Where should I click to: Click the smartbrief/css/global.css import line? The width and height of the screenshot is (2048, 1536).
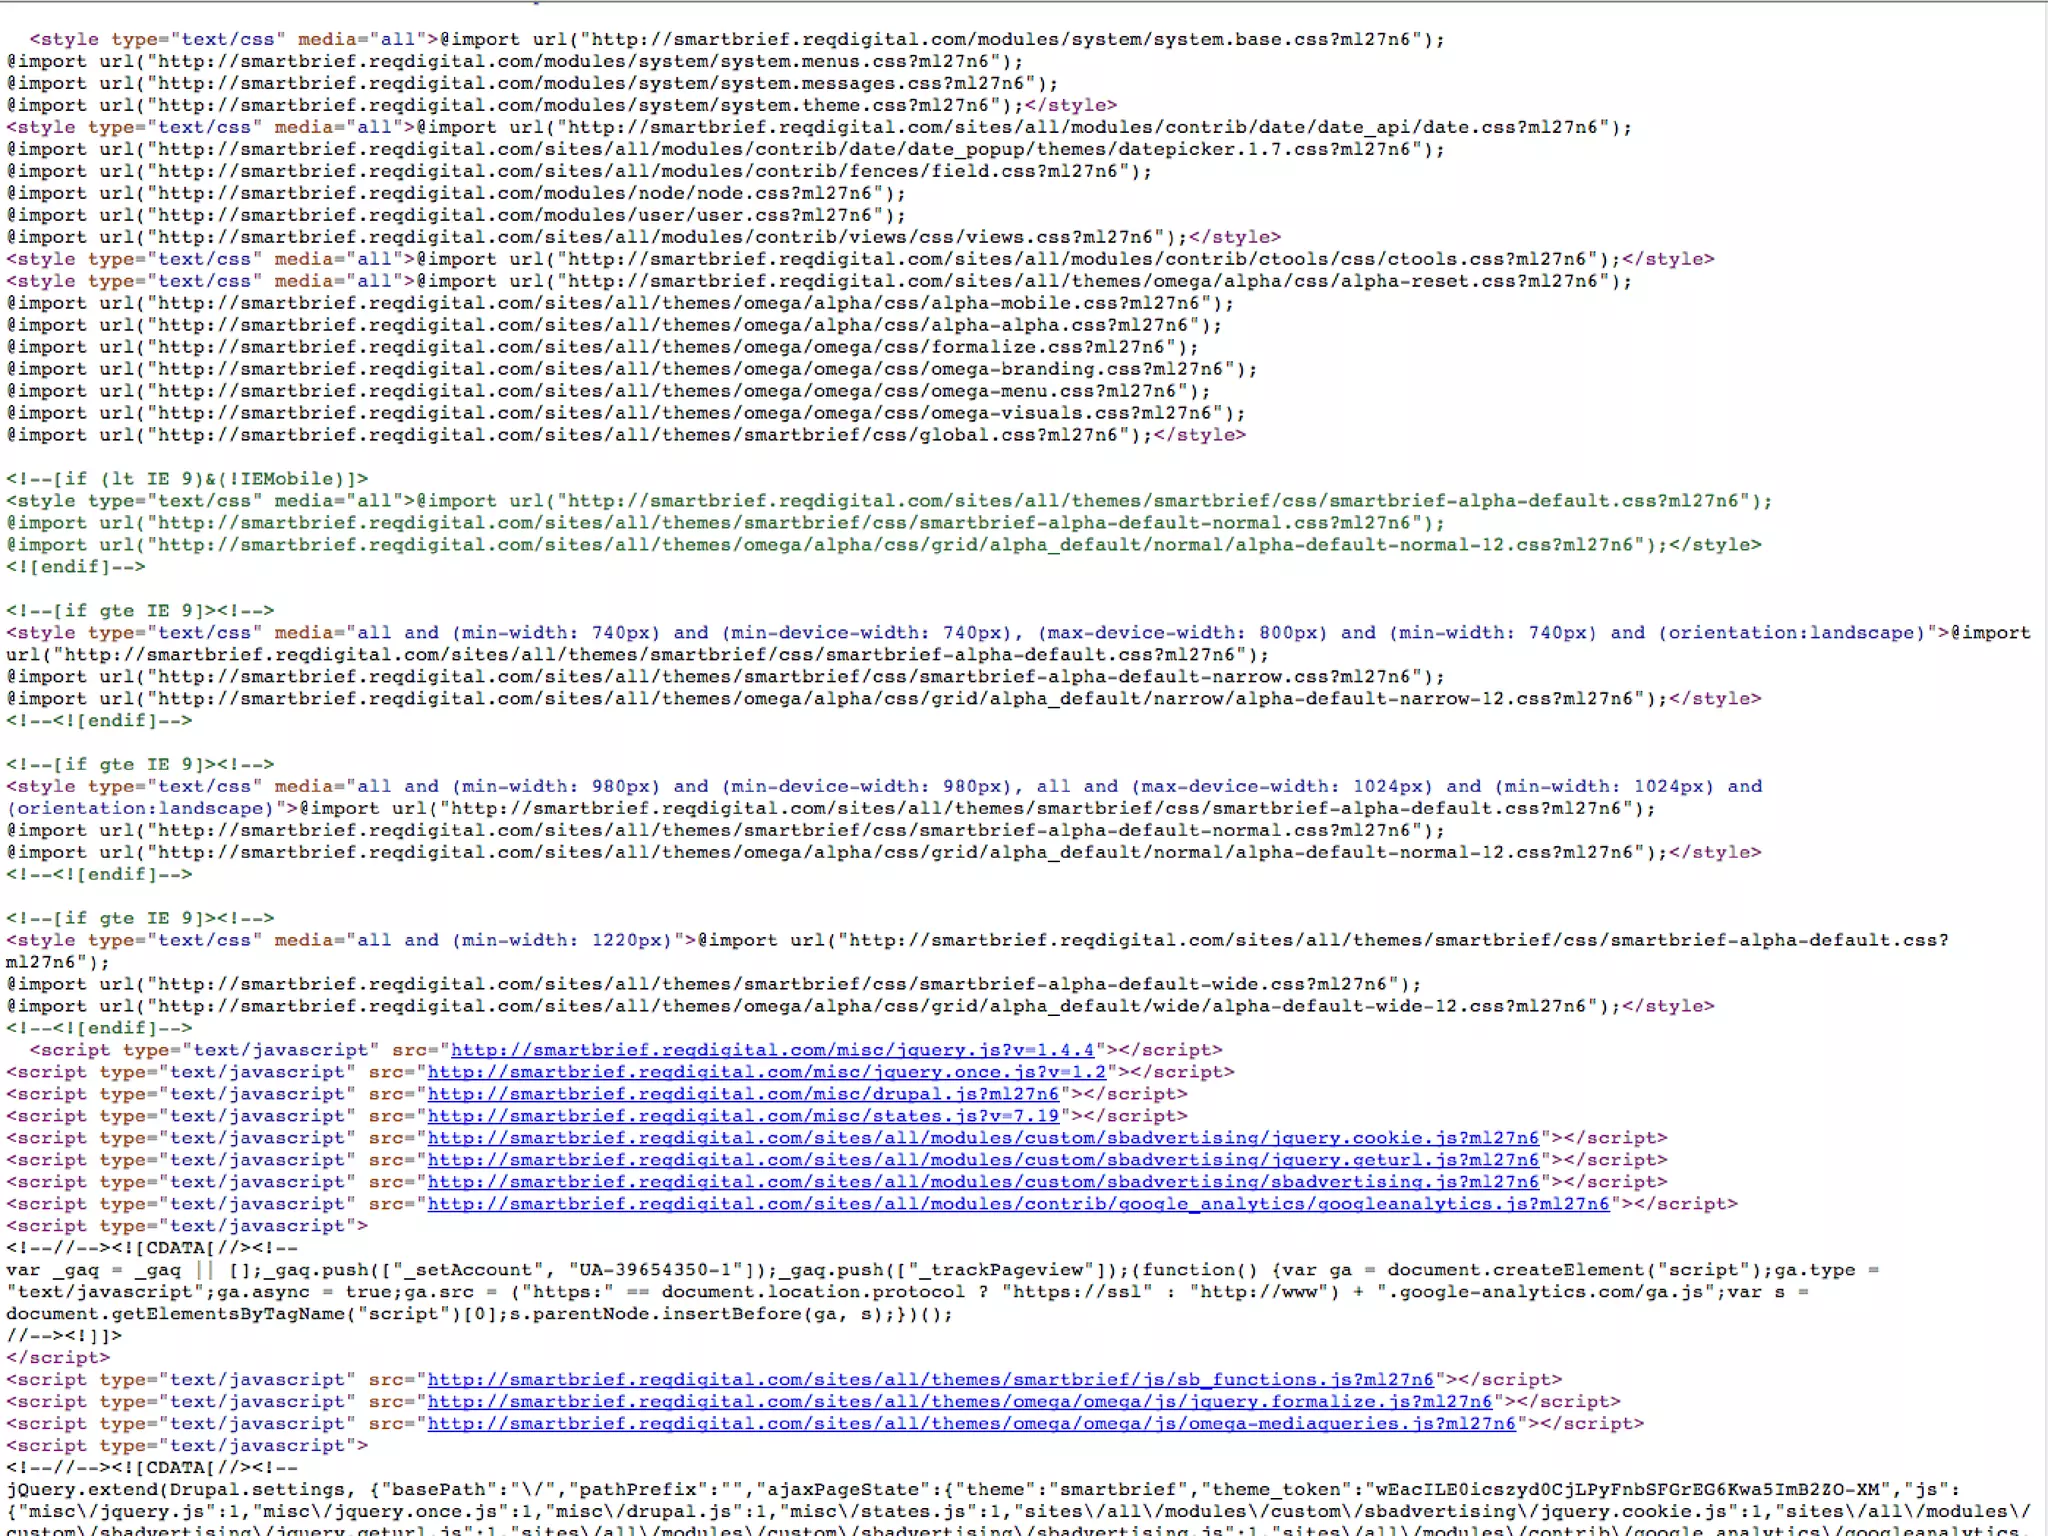point(626,436)
